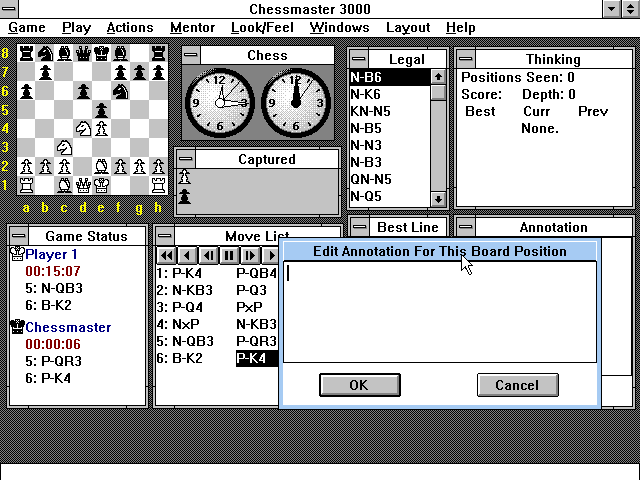Click the left chess clock face
640x480 pixels.
tap(220, 102)
